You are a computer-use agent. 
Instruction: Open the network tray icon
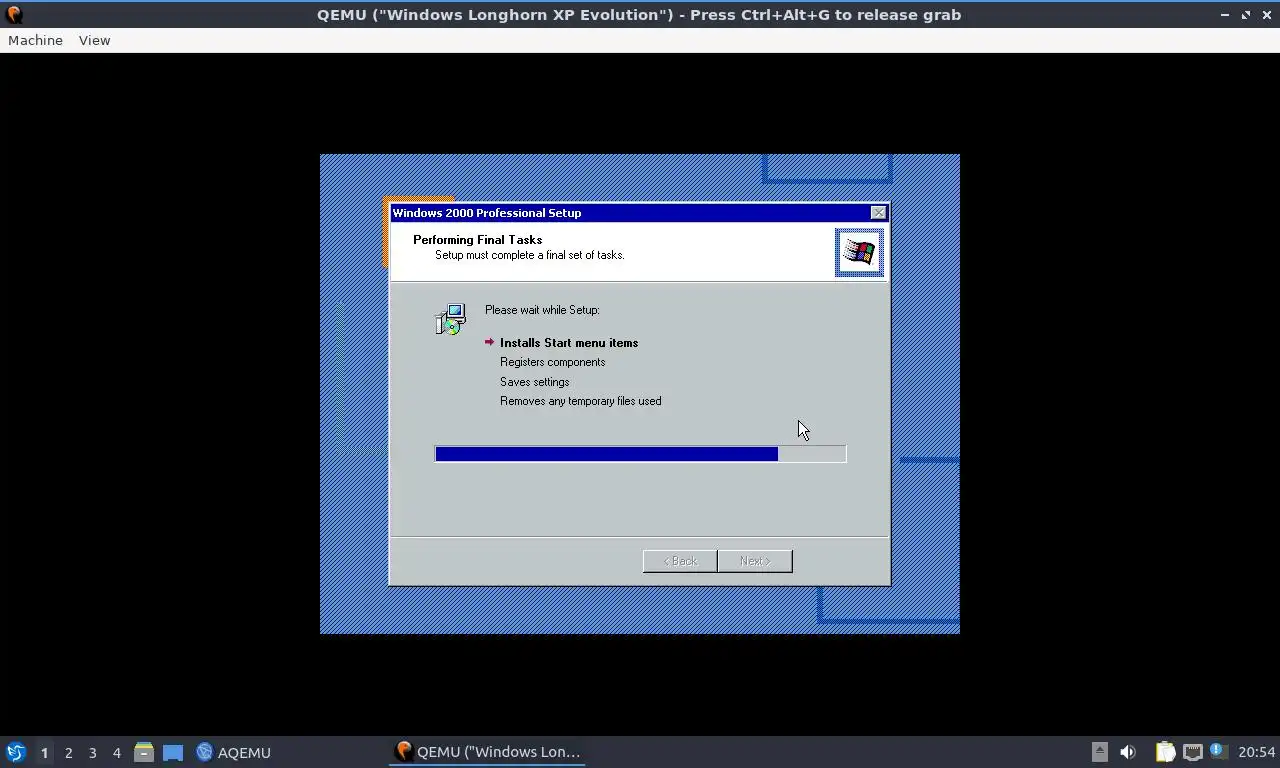[1192, 752]
